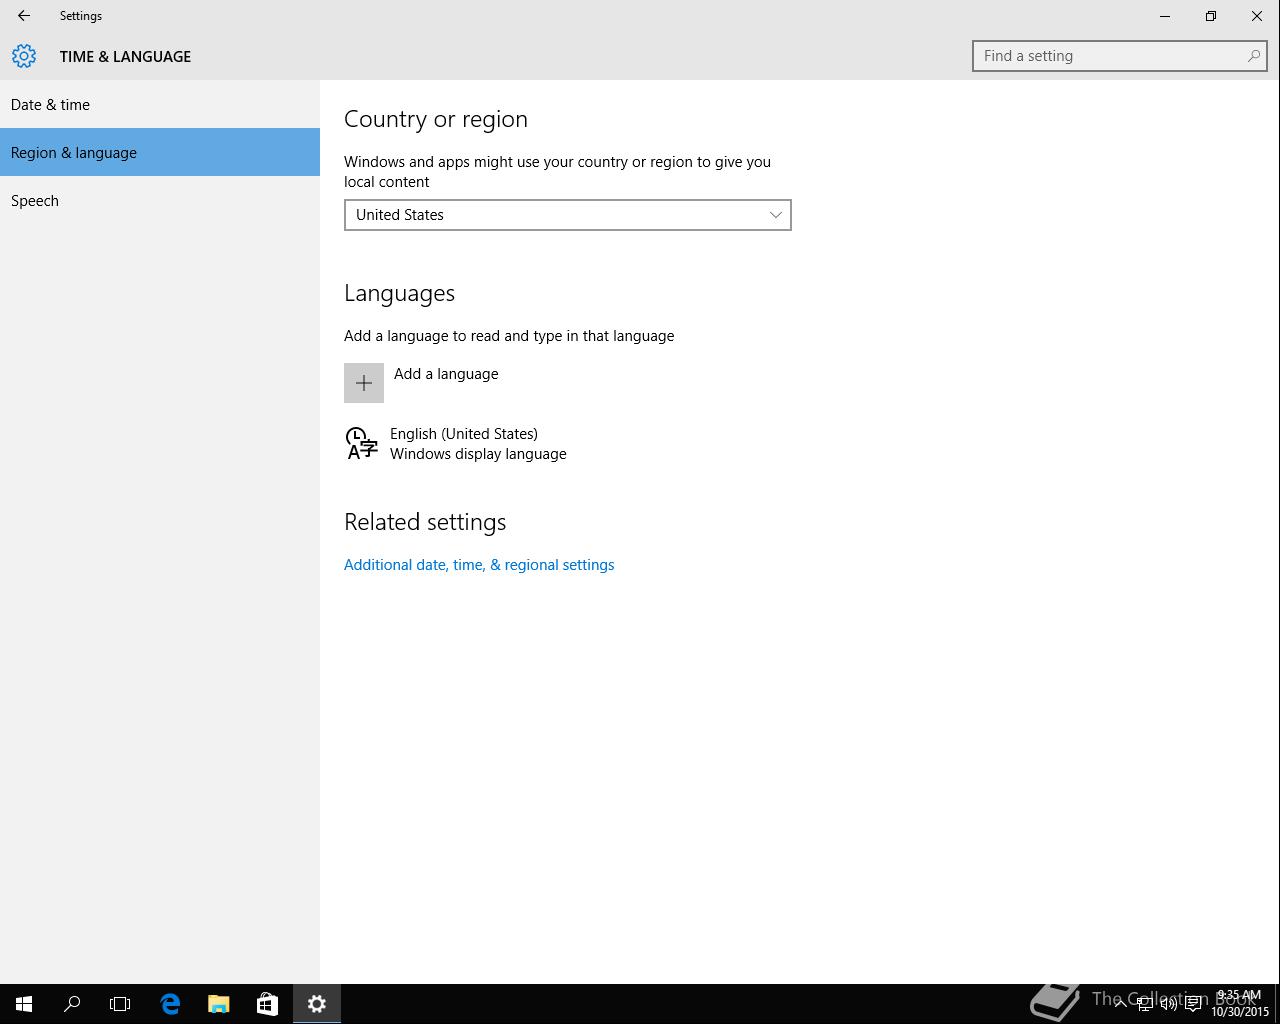Image resolution: width=1280 pixels, height=1024 pixels.
Task: Click the Time & Language gear icon
Action: coord(24,56)
